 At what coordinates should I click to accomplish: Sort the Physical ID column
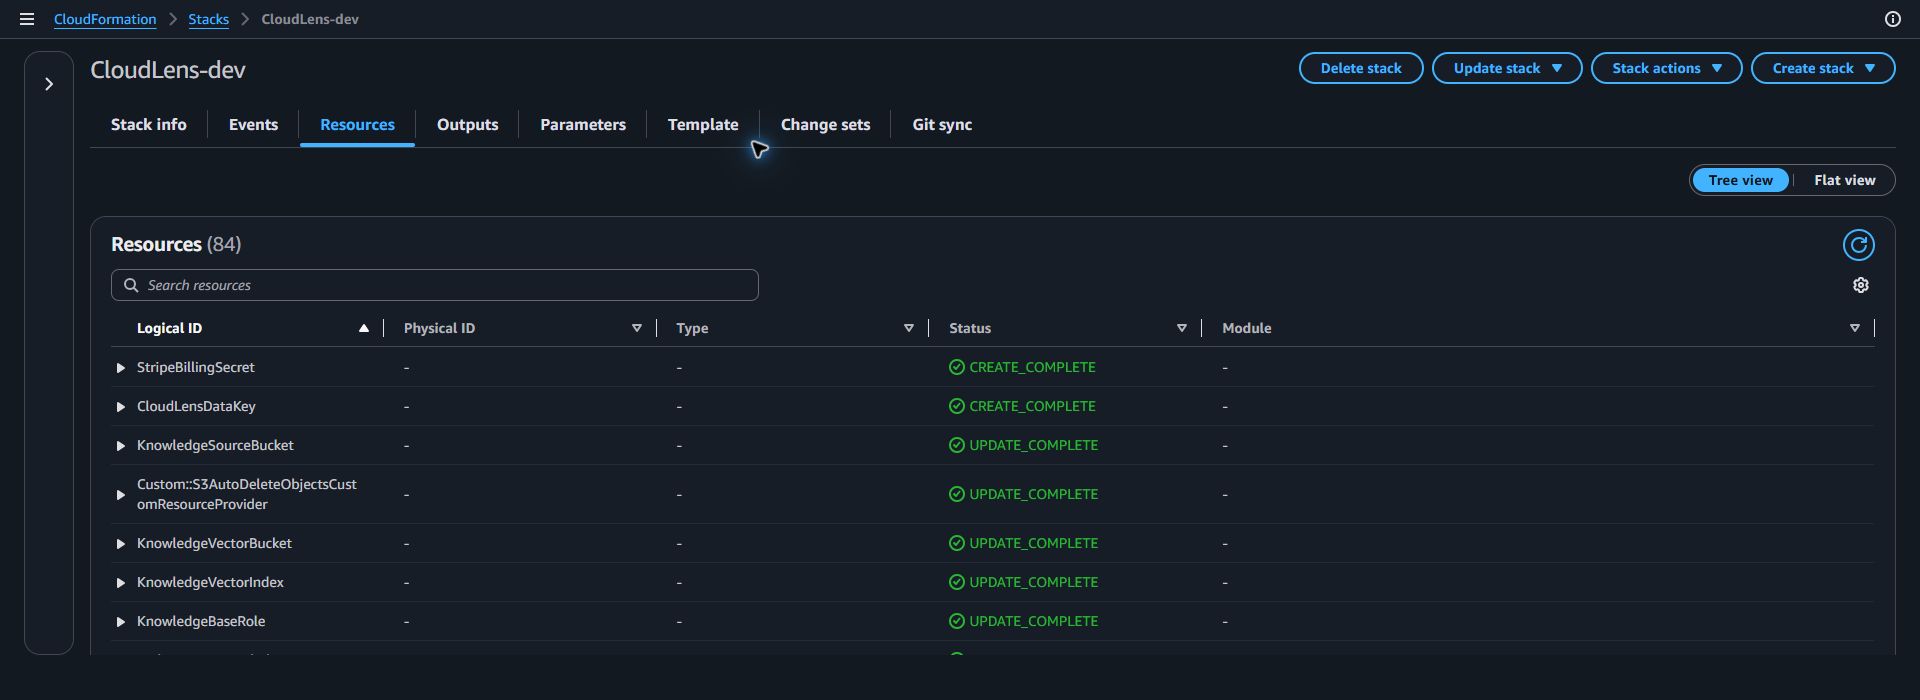point(637,328)
